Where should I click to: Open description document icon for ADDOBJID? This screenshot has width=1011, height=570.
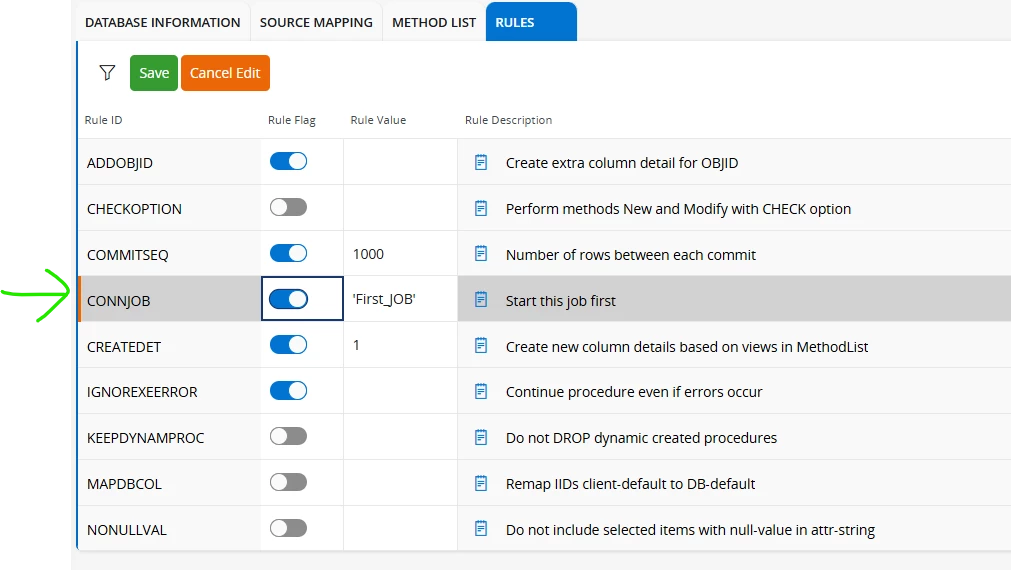[x=481, y=162]
